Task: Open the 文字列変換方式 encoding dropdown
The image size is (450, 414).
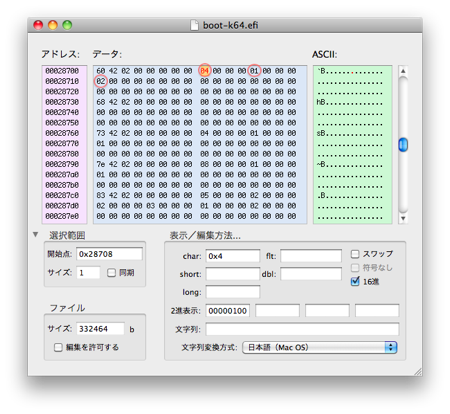Action: 320,347
